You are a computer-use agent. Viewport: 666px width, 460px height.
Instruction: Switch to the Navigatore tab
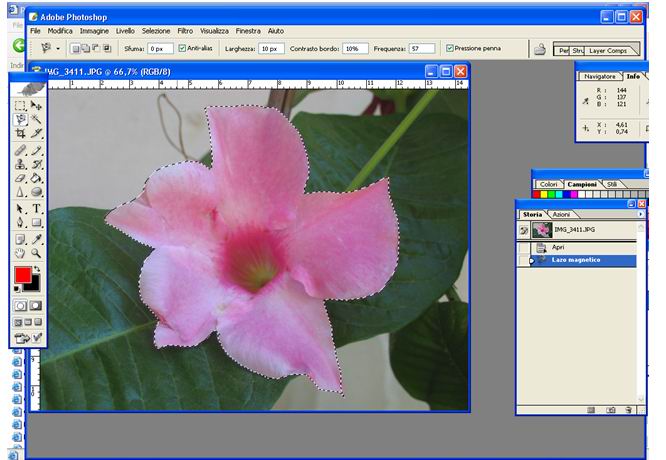click(599, 76)
